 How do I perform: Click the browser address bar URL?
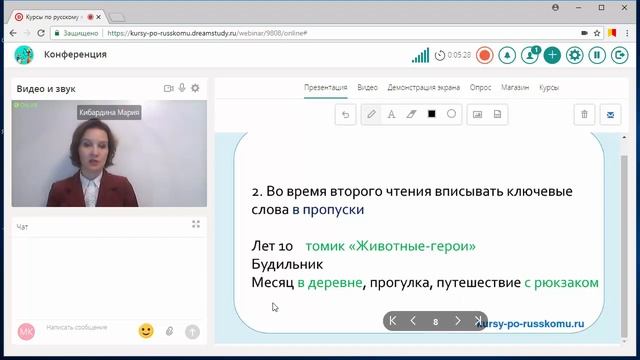(x=207, y=33)
